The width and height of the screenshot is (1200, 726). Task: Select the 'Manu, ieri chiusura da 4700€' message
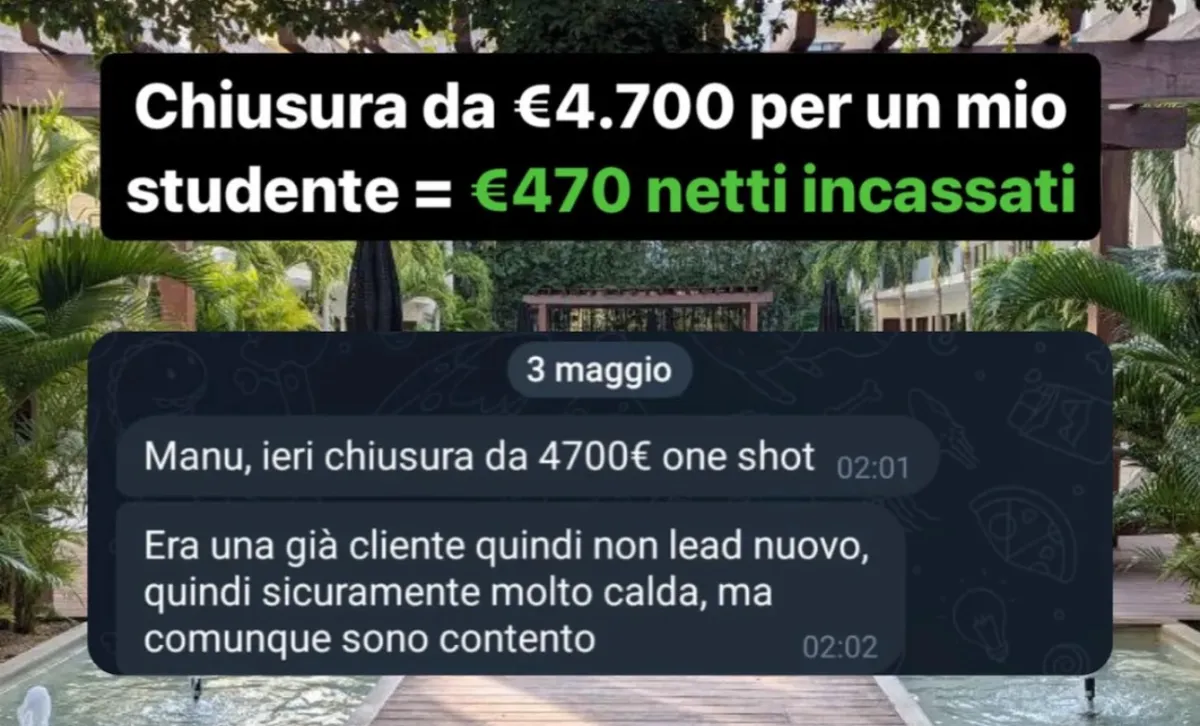tap(527, 458)
